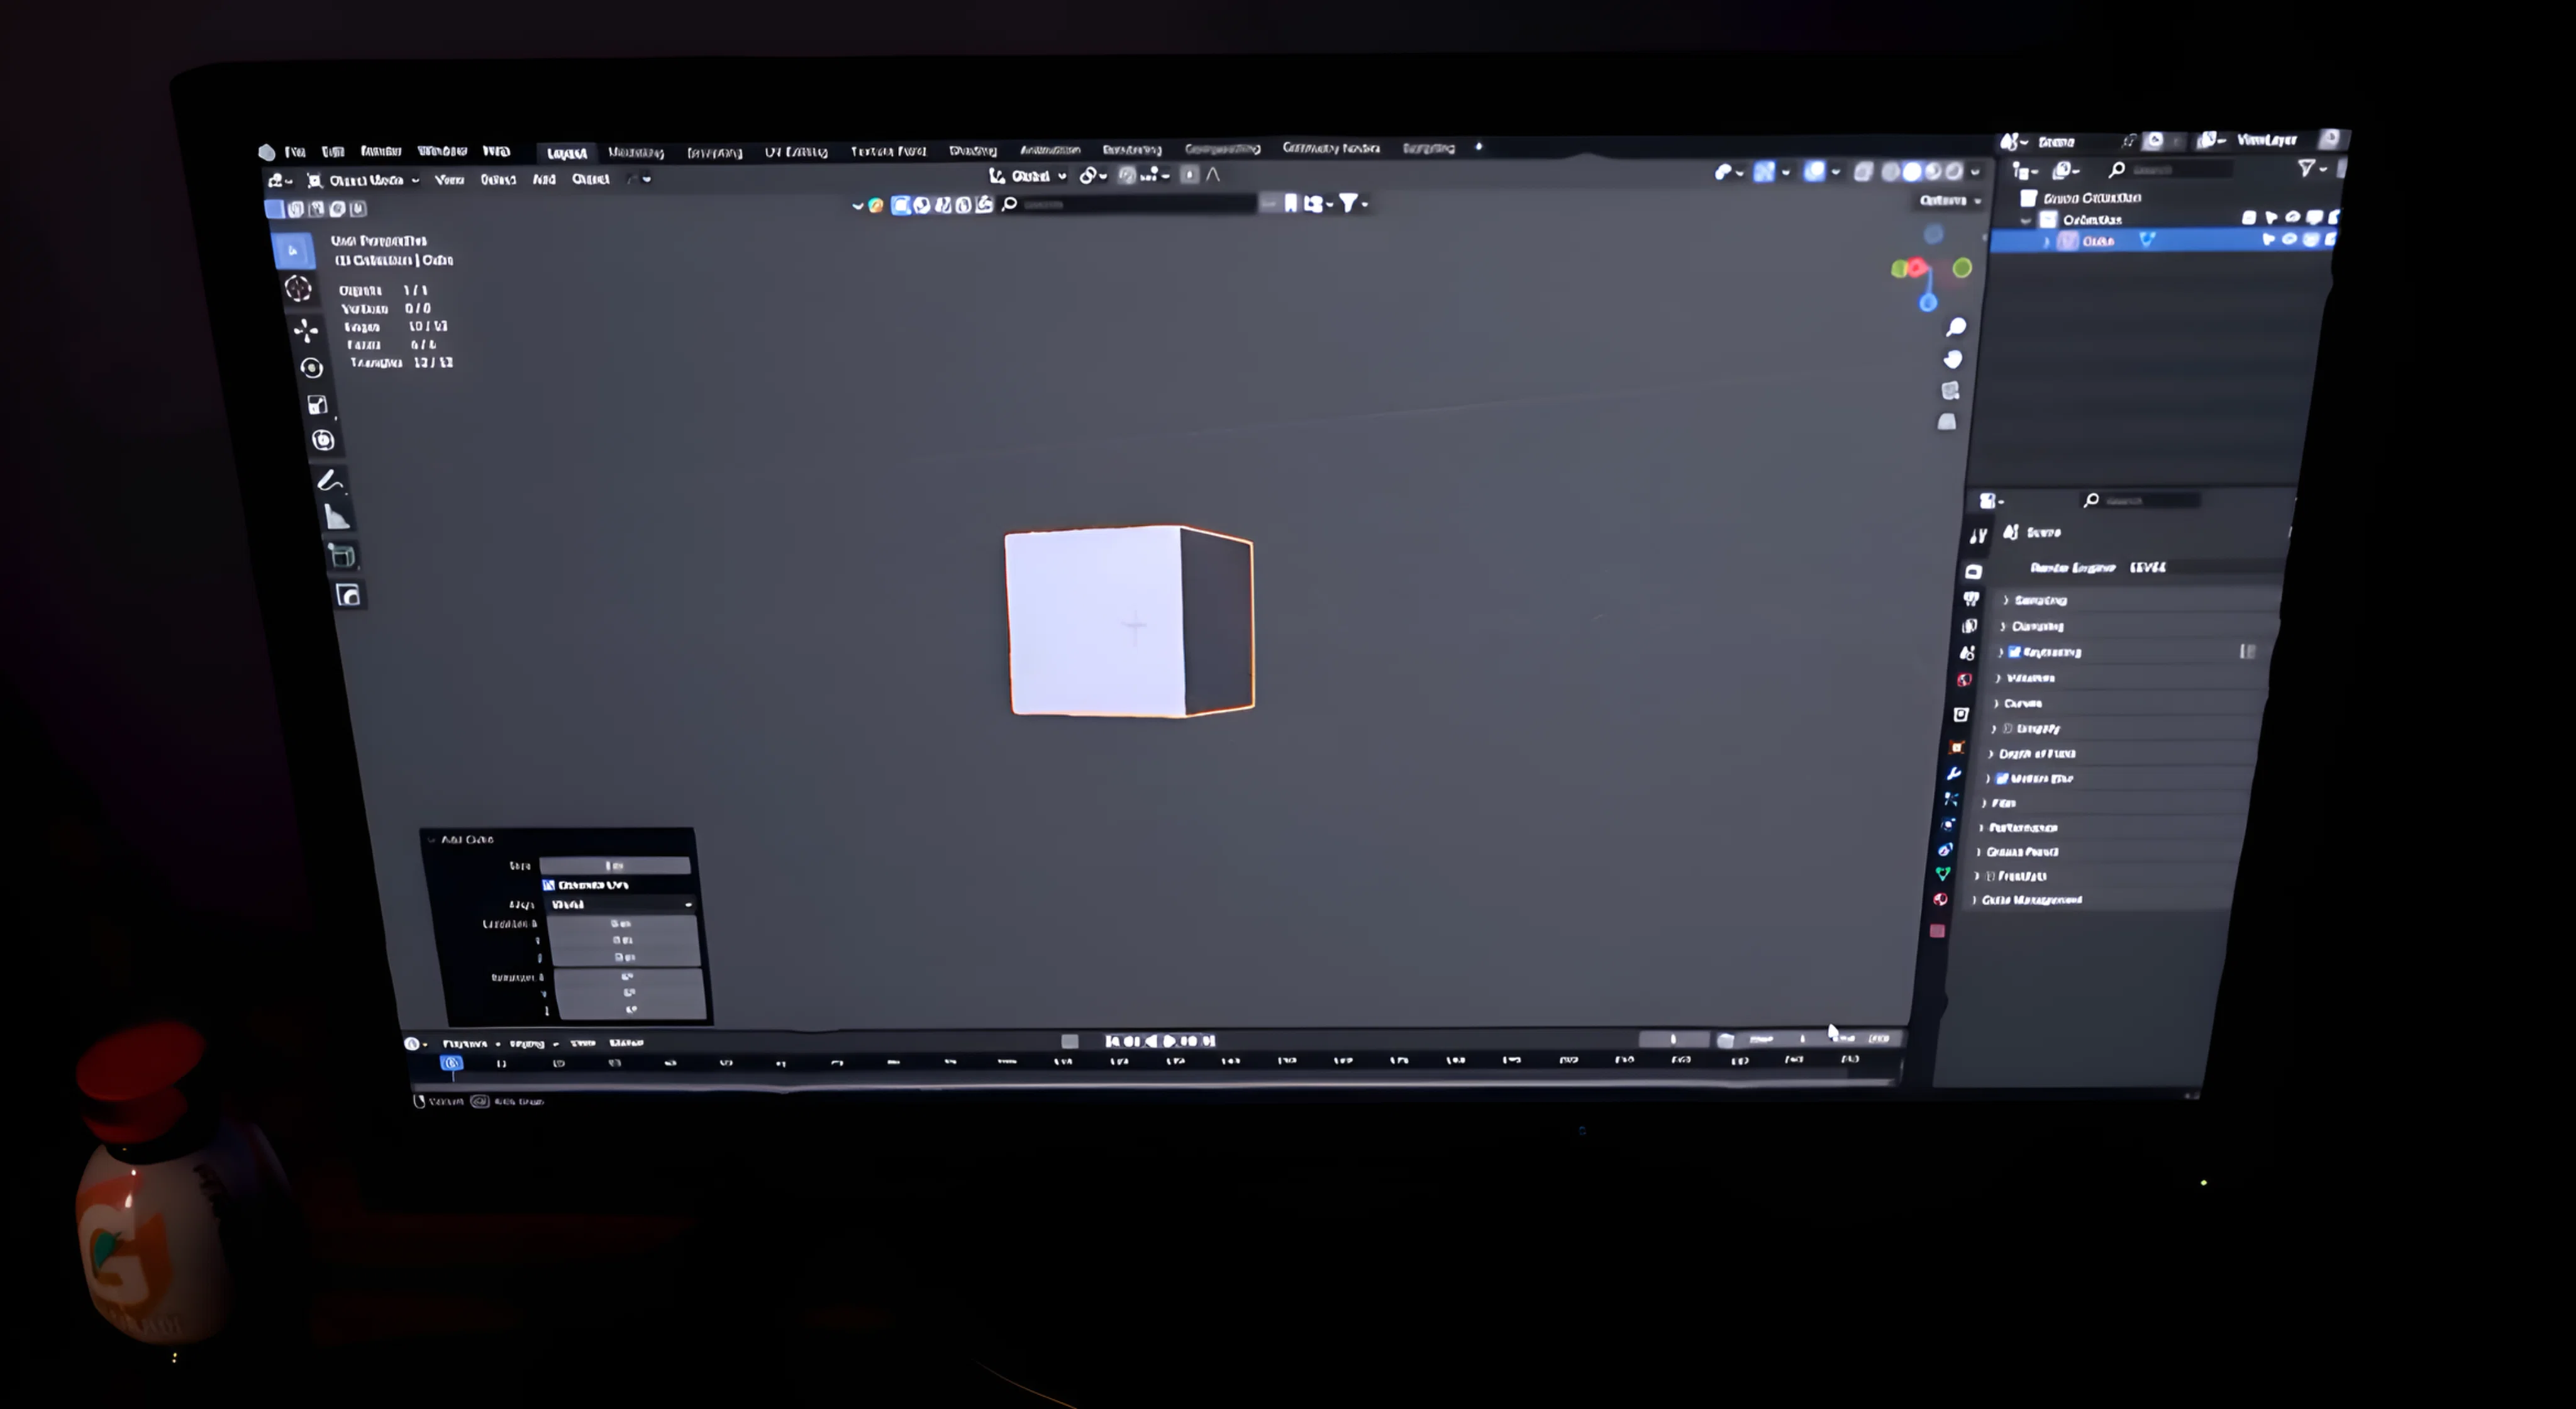Play animation in the timeline
The image size is (2576, 1409).
click(1169, 1041)
